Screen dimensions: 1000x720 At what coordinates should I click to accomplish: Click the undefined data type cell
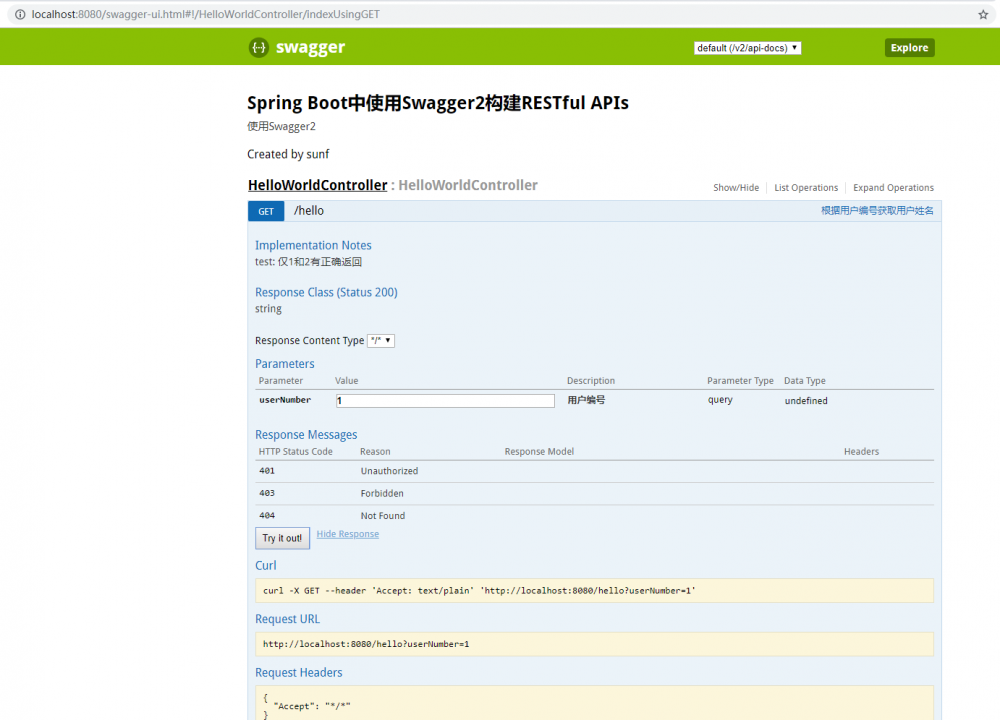[x=806, y=400]
